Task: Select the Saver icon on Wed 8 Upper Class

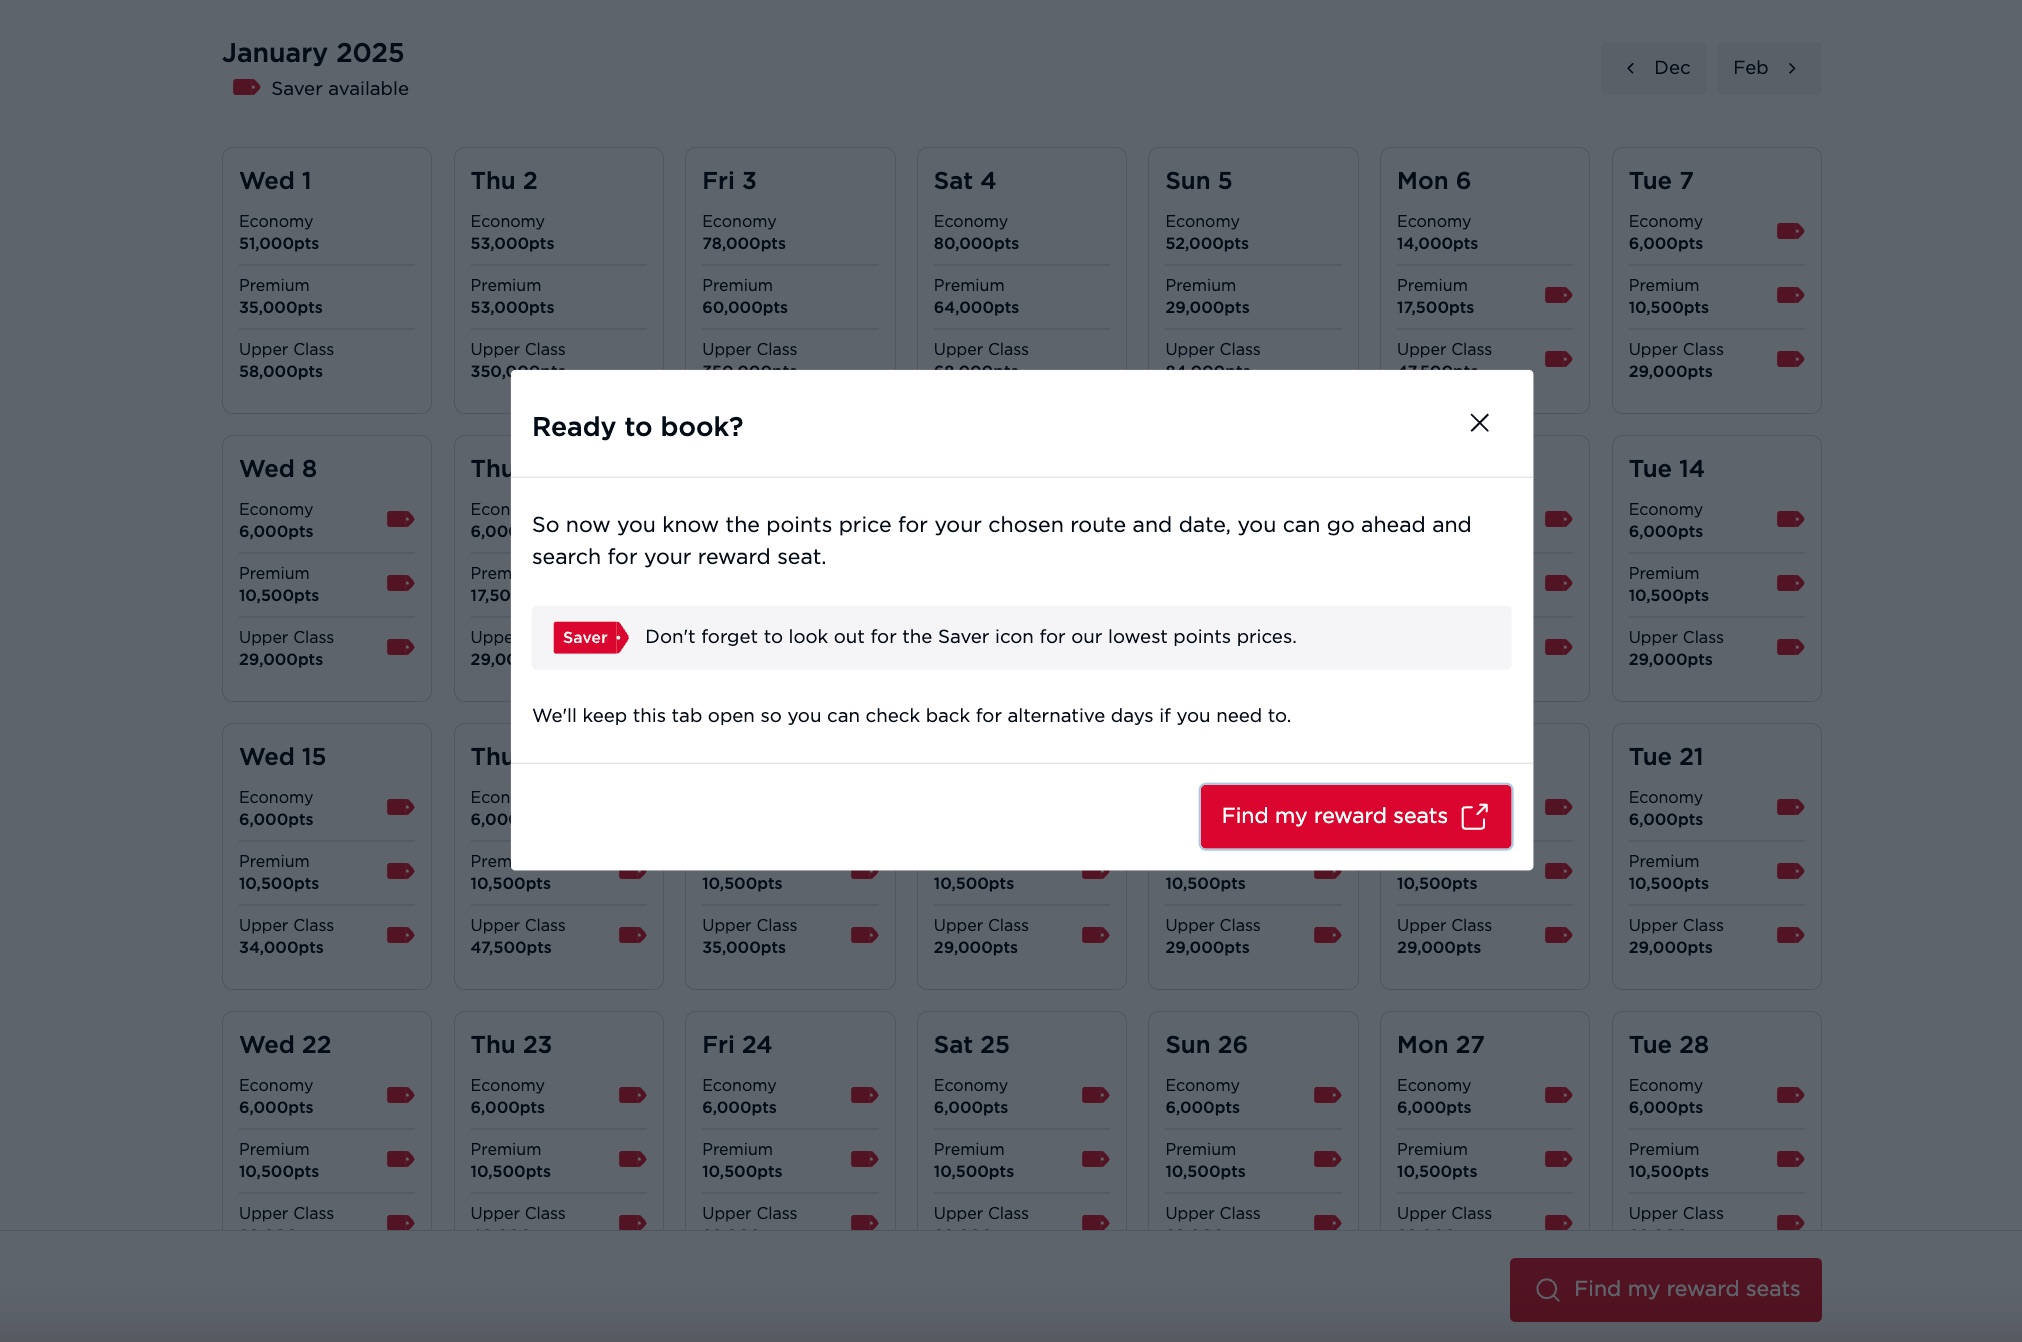Action: coord(399,647)
